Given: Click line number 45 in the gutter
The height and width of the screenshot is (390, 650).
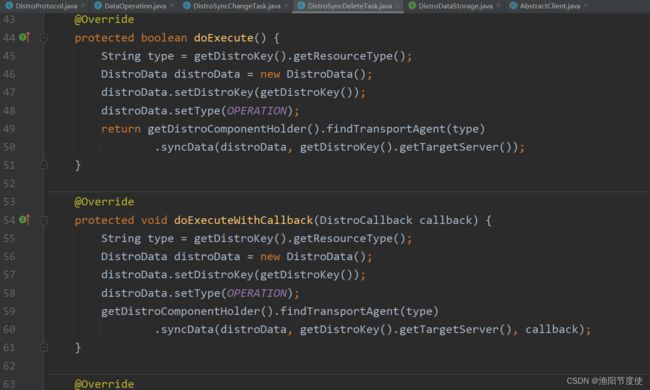Looking at the screenshot, I should (x=9, y=56).
